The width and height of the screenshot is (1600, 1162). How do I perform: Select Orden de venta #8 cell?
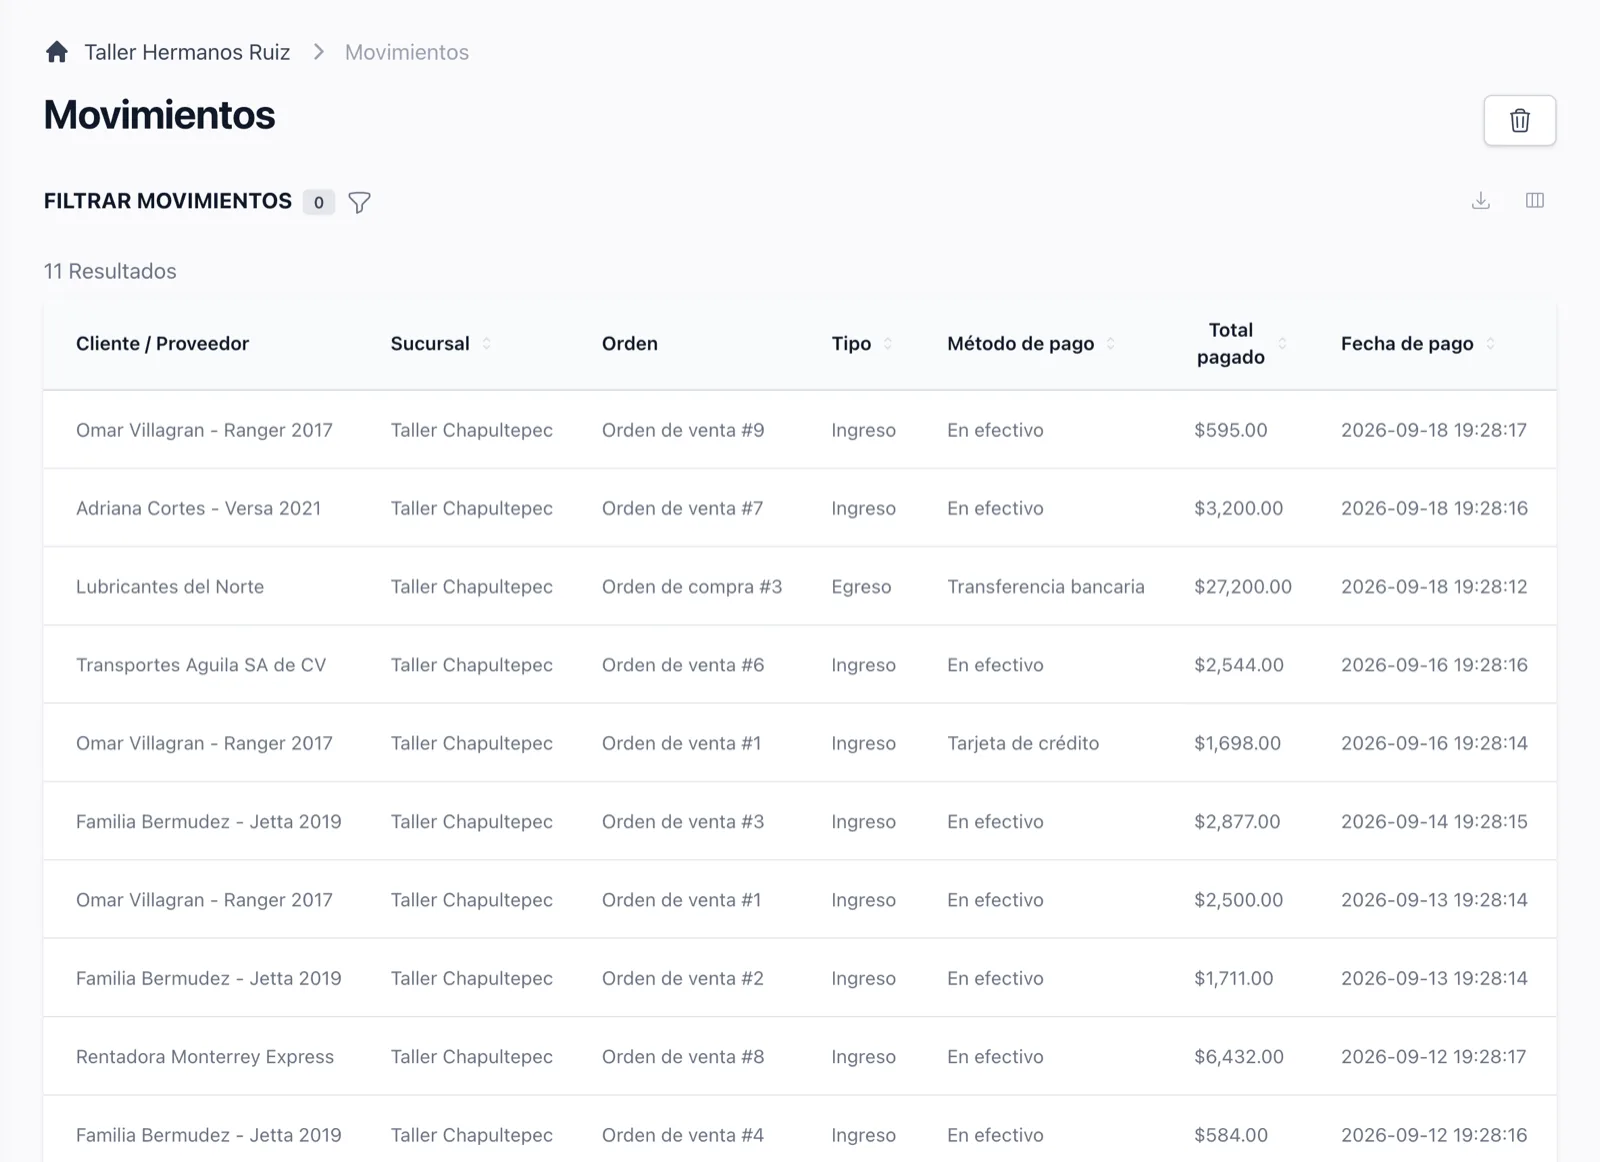click(x=683, y=1057)
